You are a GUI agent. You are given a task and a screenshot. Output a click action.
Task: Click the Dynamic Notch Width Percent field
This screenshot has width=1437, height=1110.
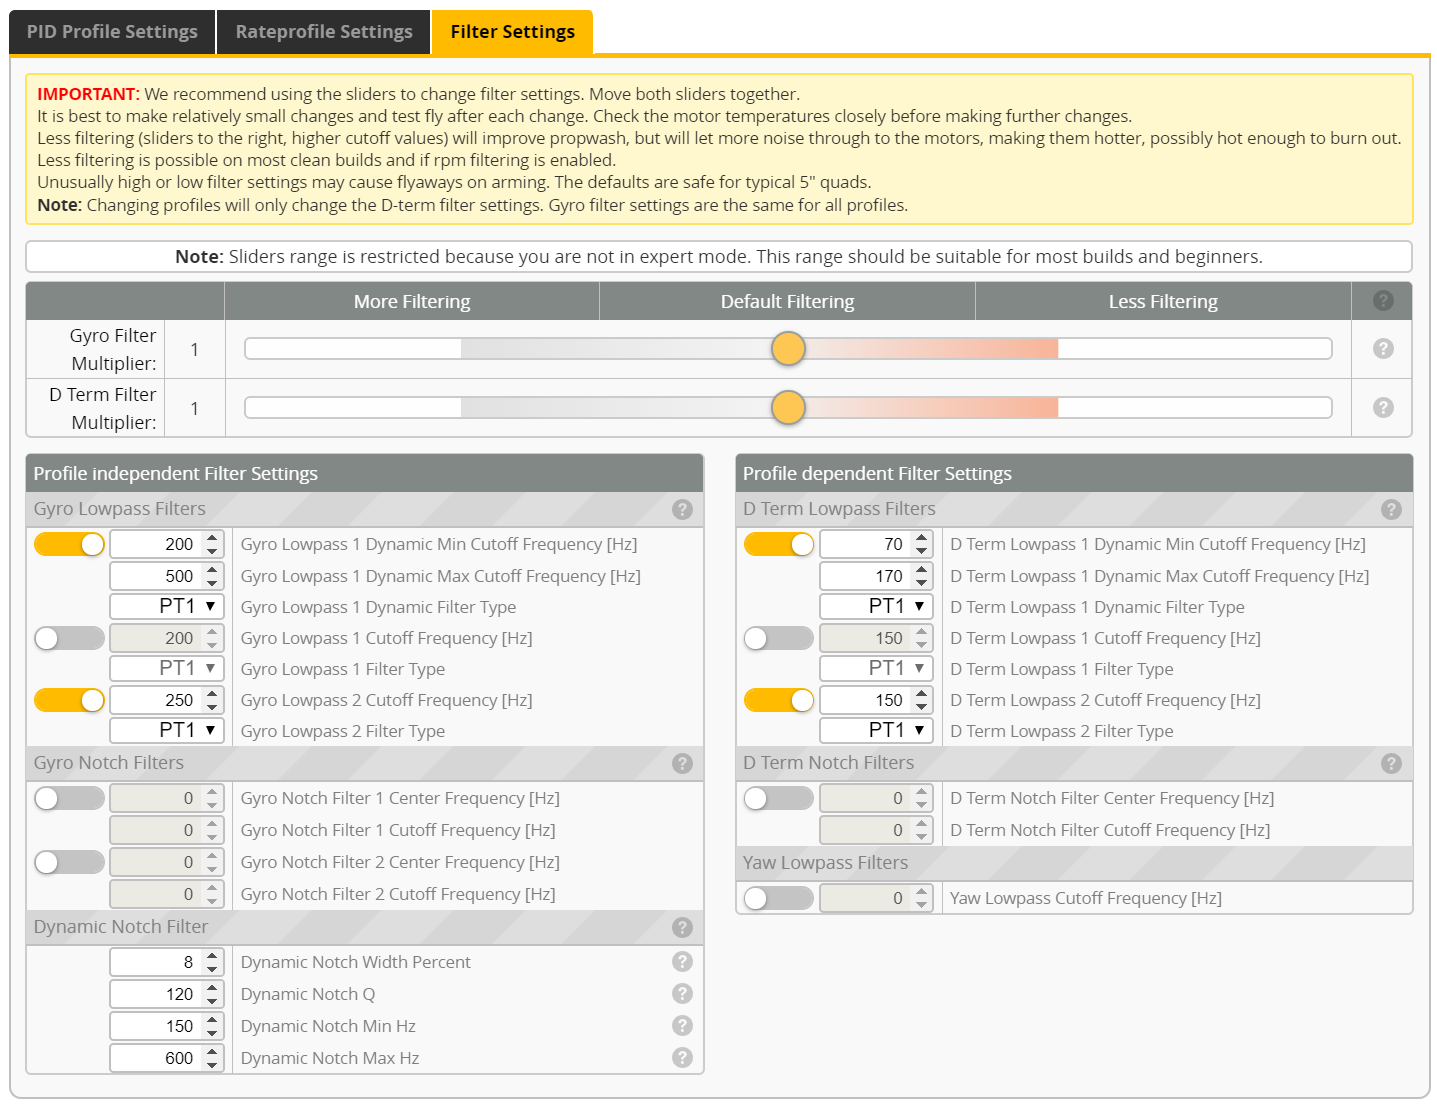coord(156,962)
